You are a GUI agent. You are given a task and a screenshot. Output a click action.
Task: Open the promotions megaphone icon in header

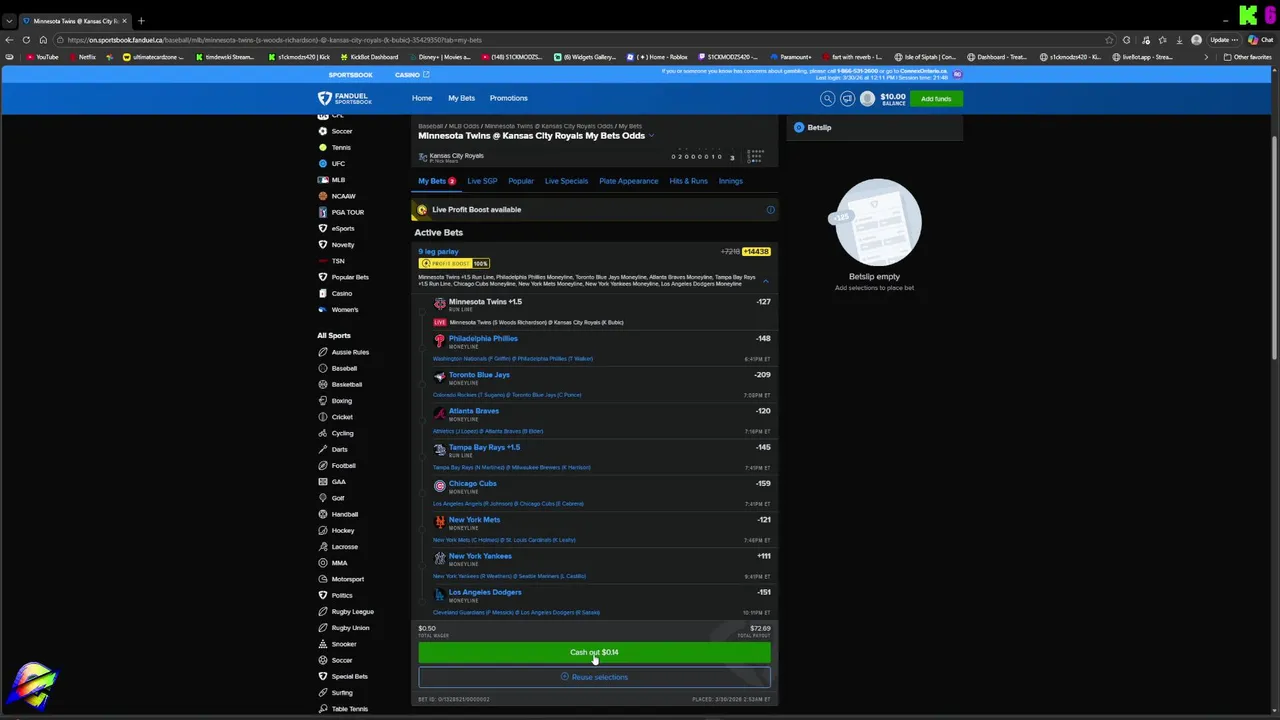tap(847, 98)
